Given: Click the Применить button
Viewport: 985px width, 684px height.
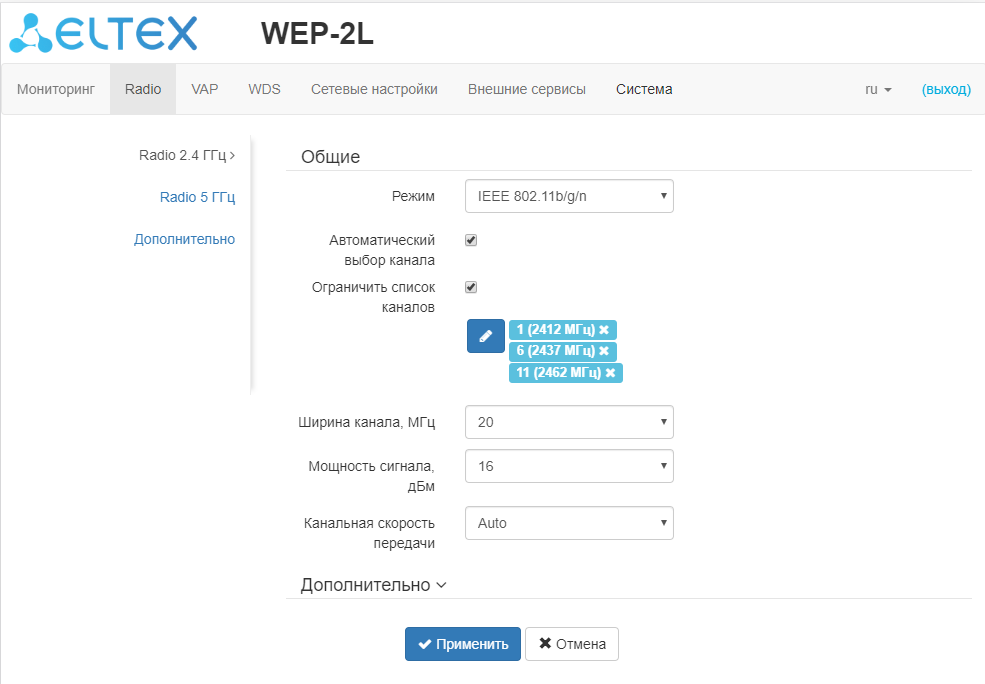Looking at the screenshot, I should pos(463,644).
